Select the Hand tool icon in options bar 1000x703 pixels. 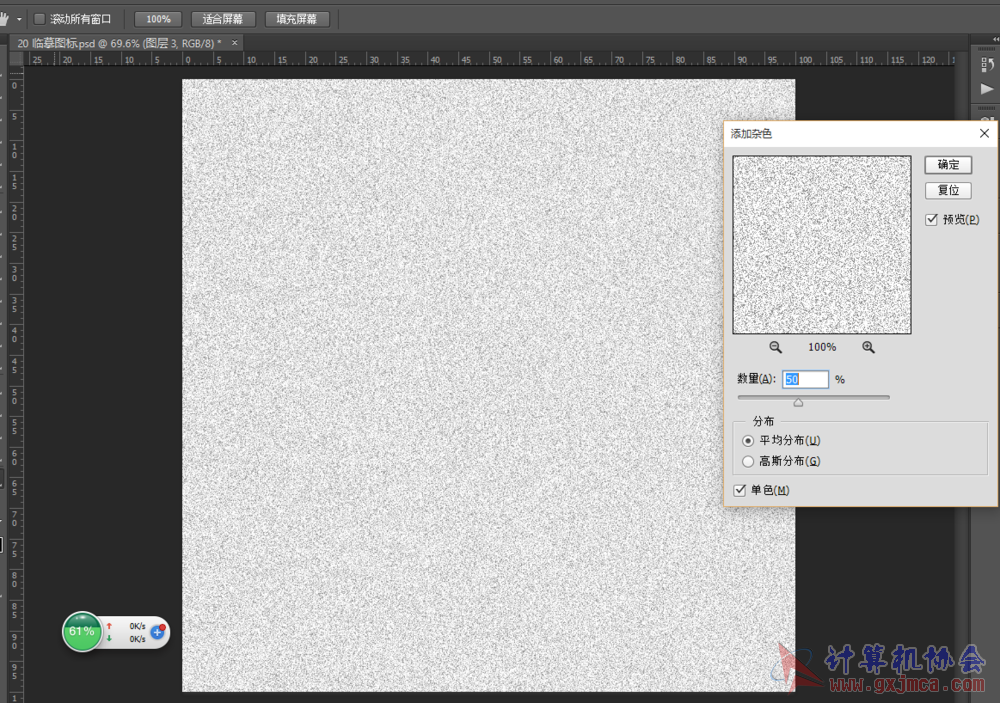(x=4, y=19)
